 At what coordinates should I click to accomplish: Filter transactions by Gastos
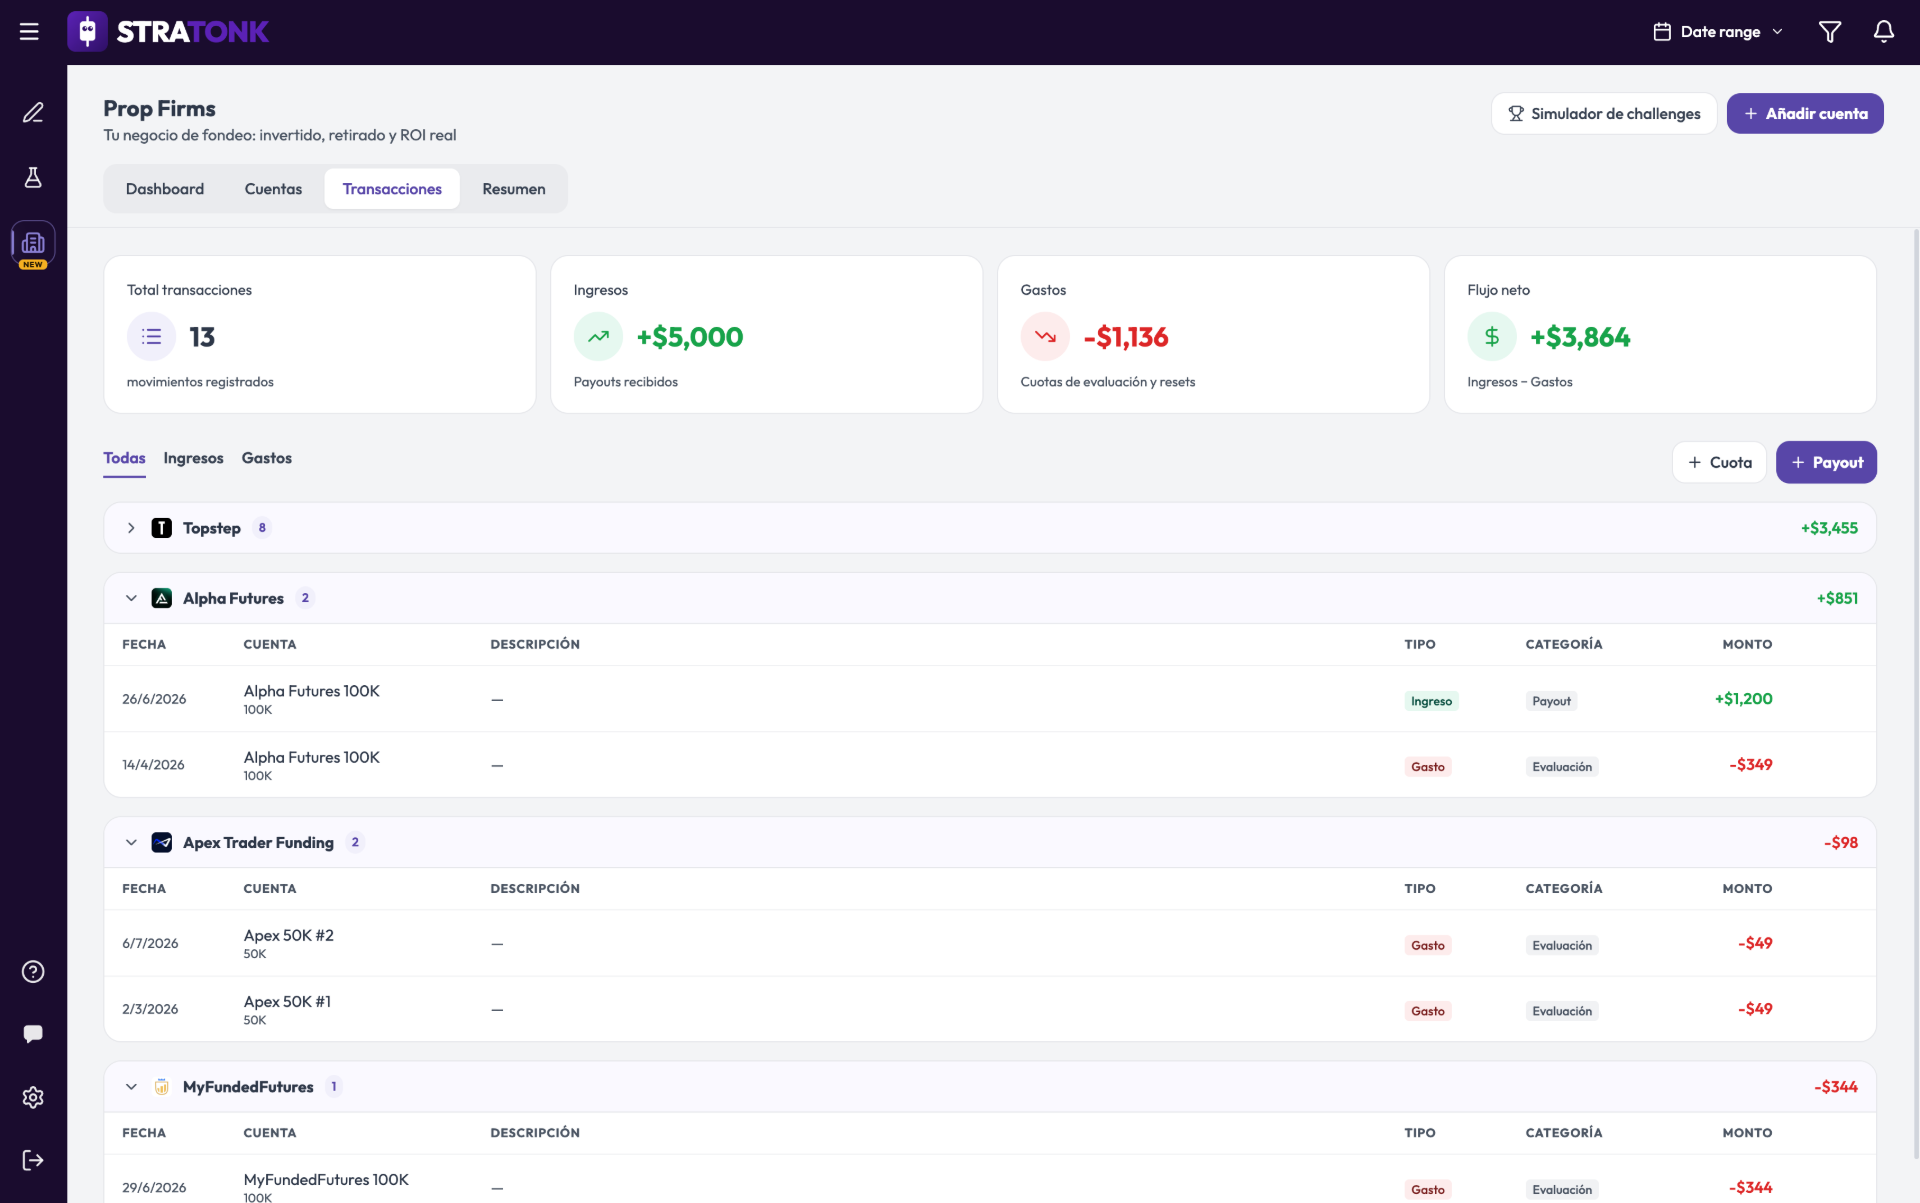pyautogui.click(x=267, y=458)
